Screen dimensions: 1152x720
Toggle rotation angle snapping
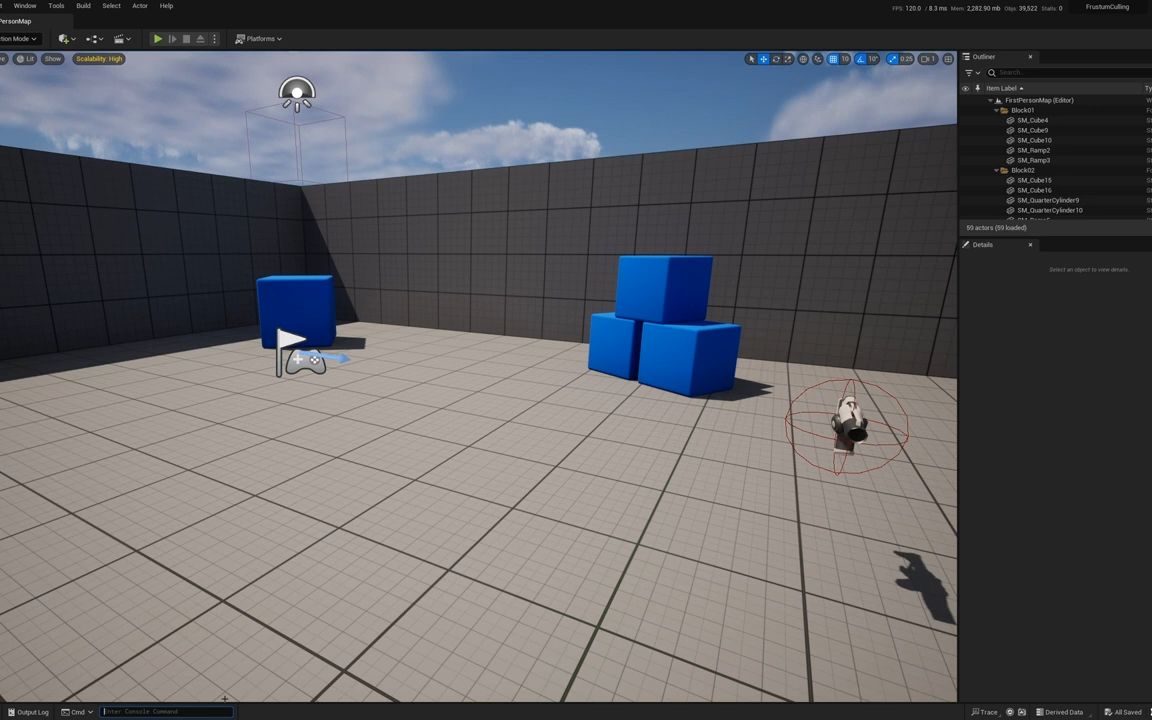[x=860, y=58]
